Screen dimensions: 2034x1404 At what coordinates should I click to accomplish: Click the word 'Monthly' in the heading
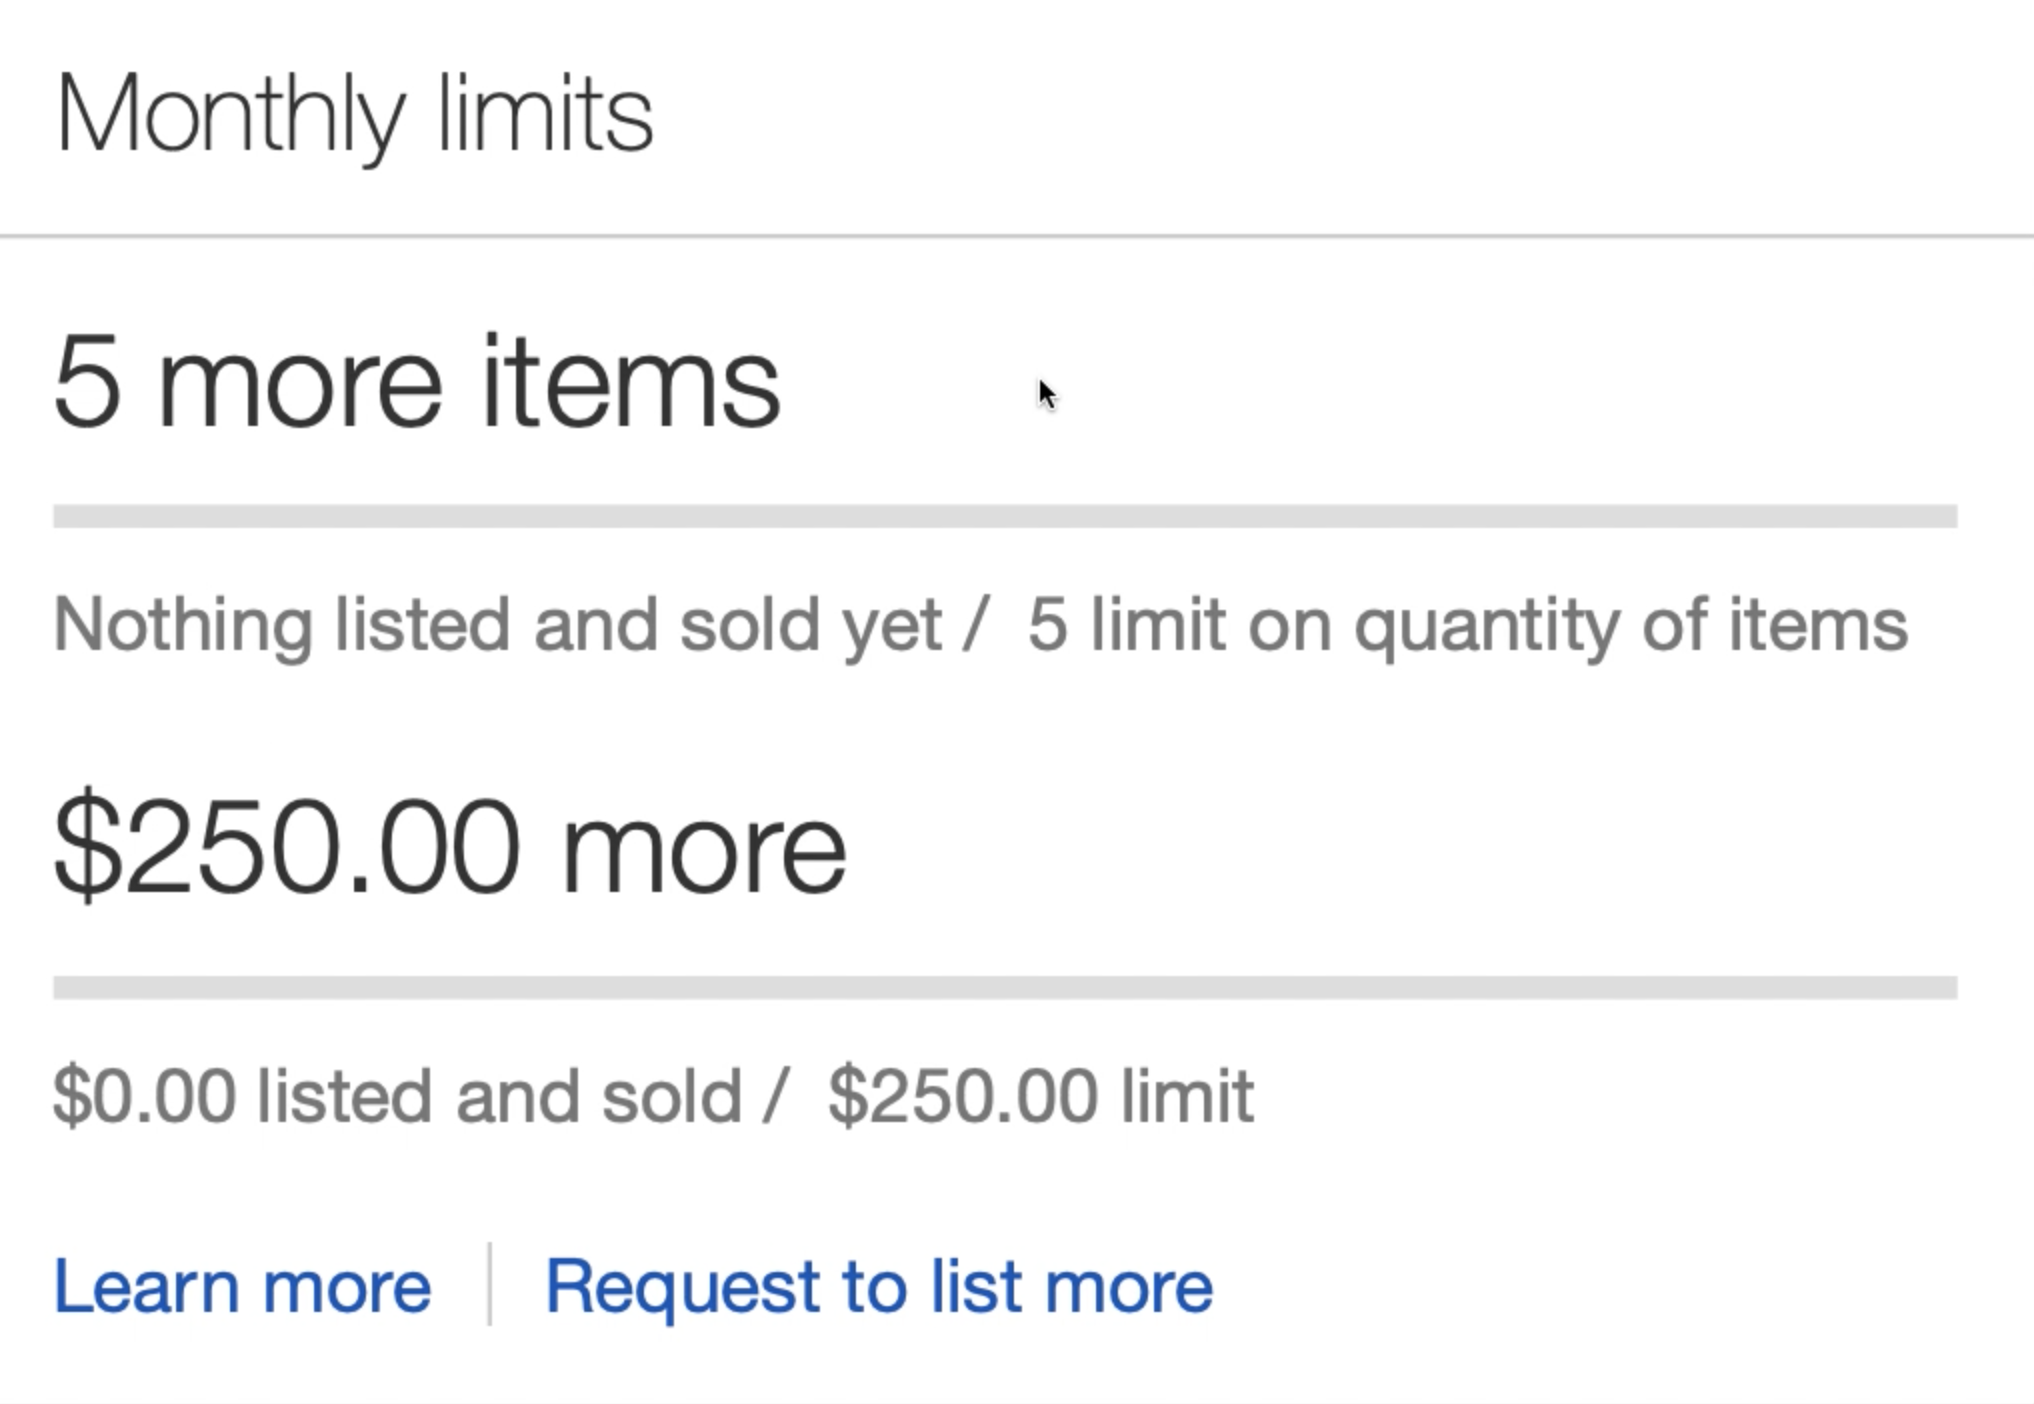[x=230, y=115]
